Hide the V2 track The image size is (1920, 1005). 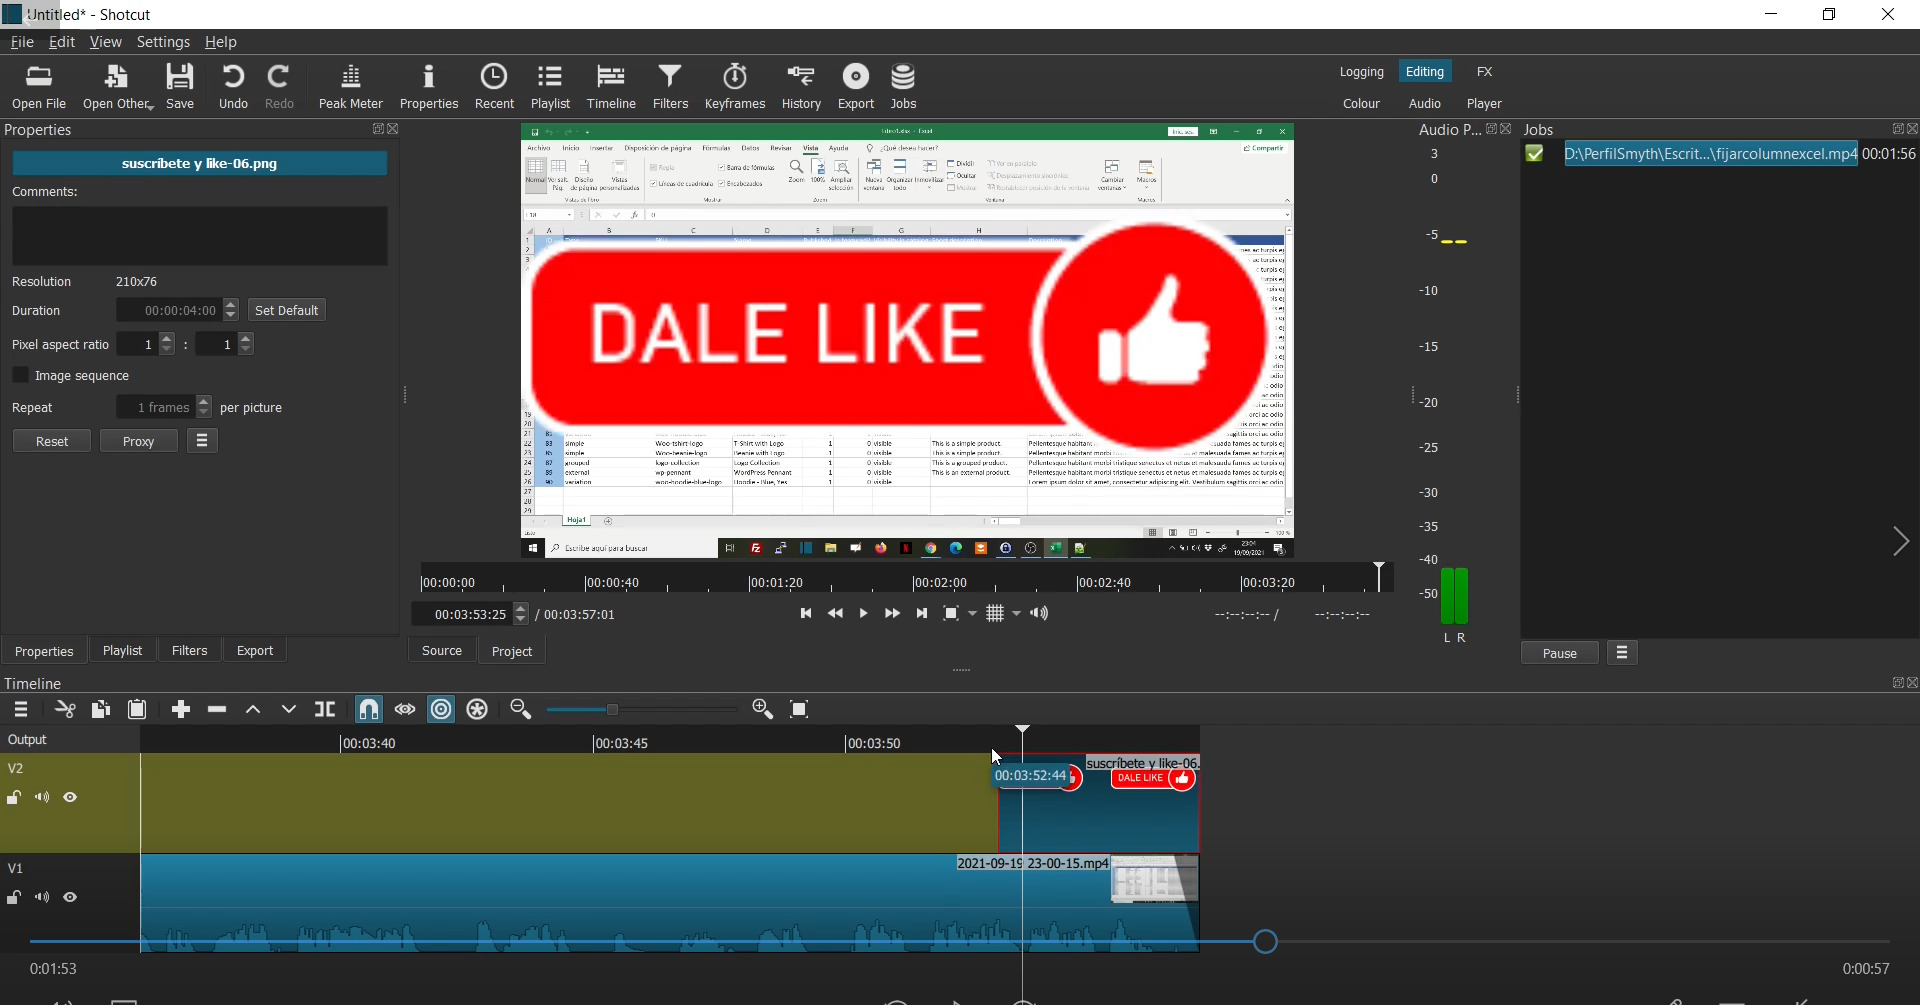click(x=71, y=798)
